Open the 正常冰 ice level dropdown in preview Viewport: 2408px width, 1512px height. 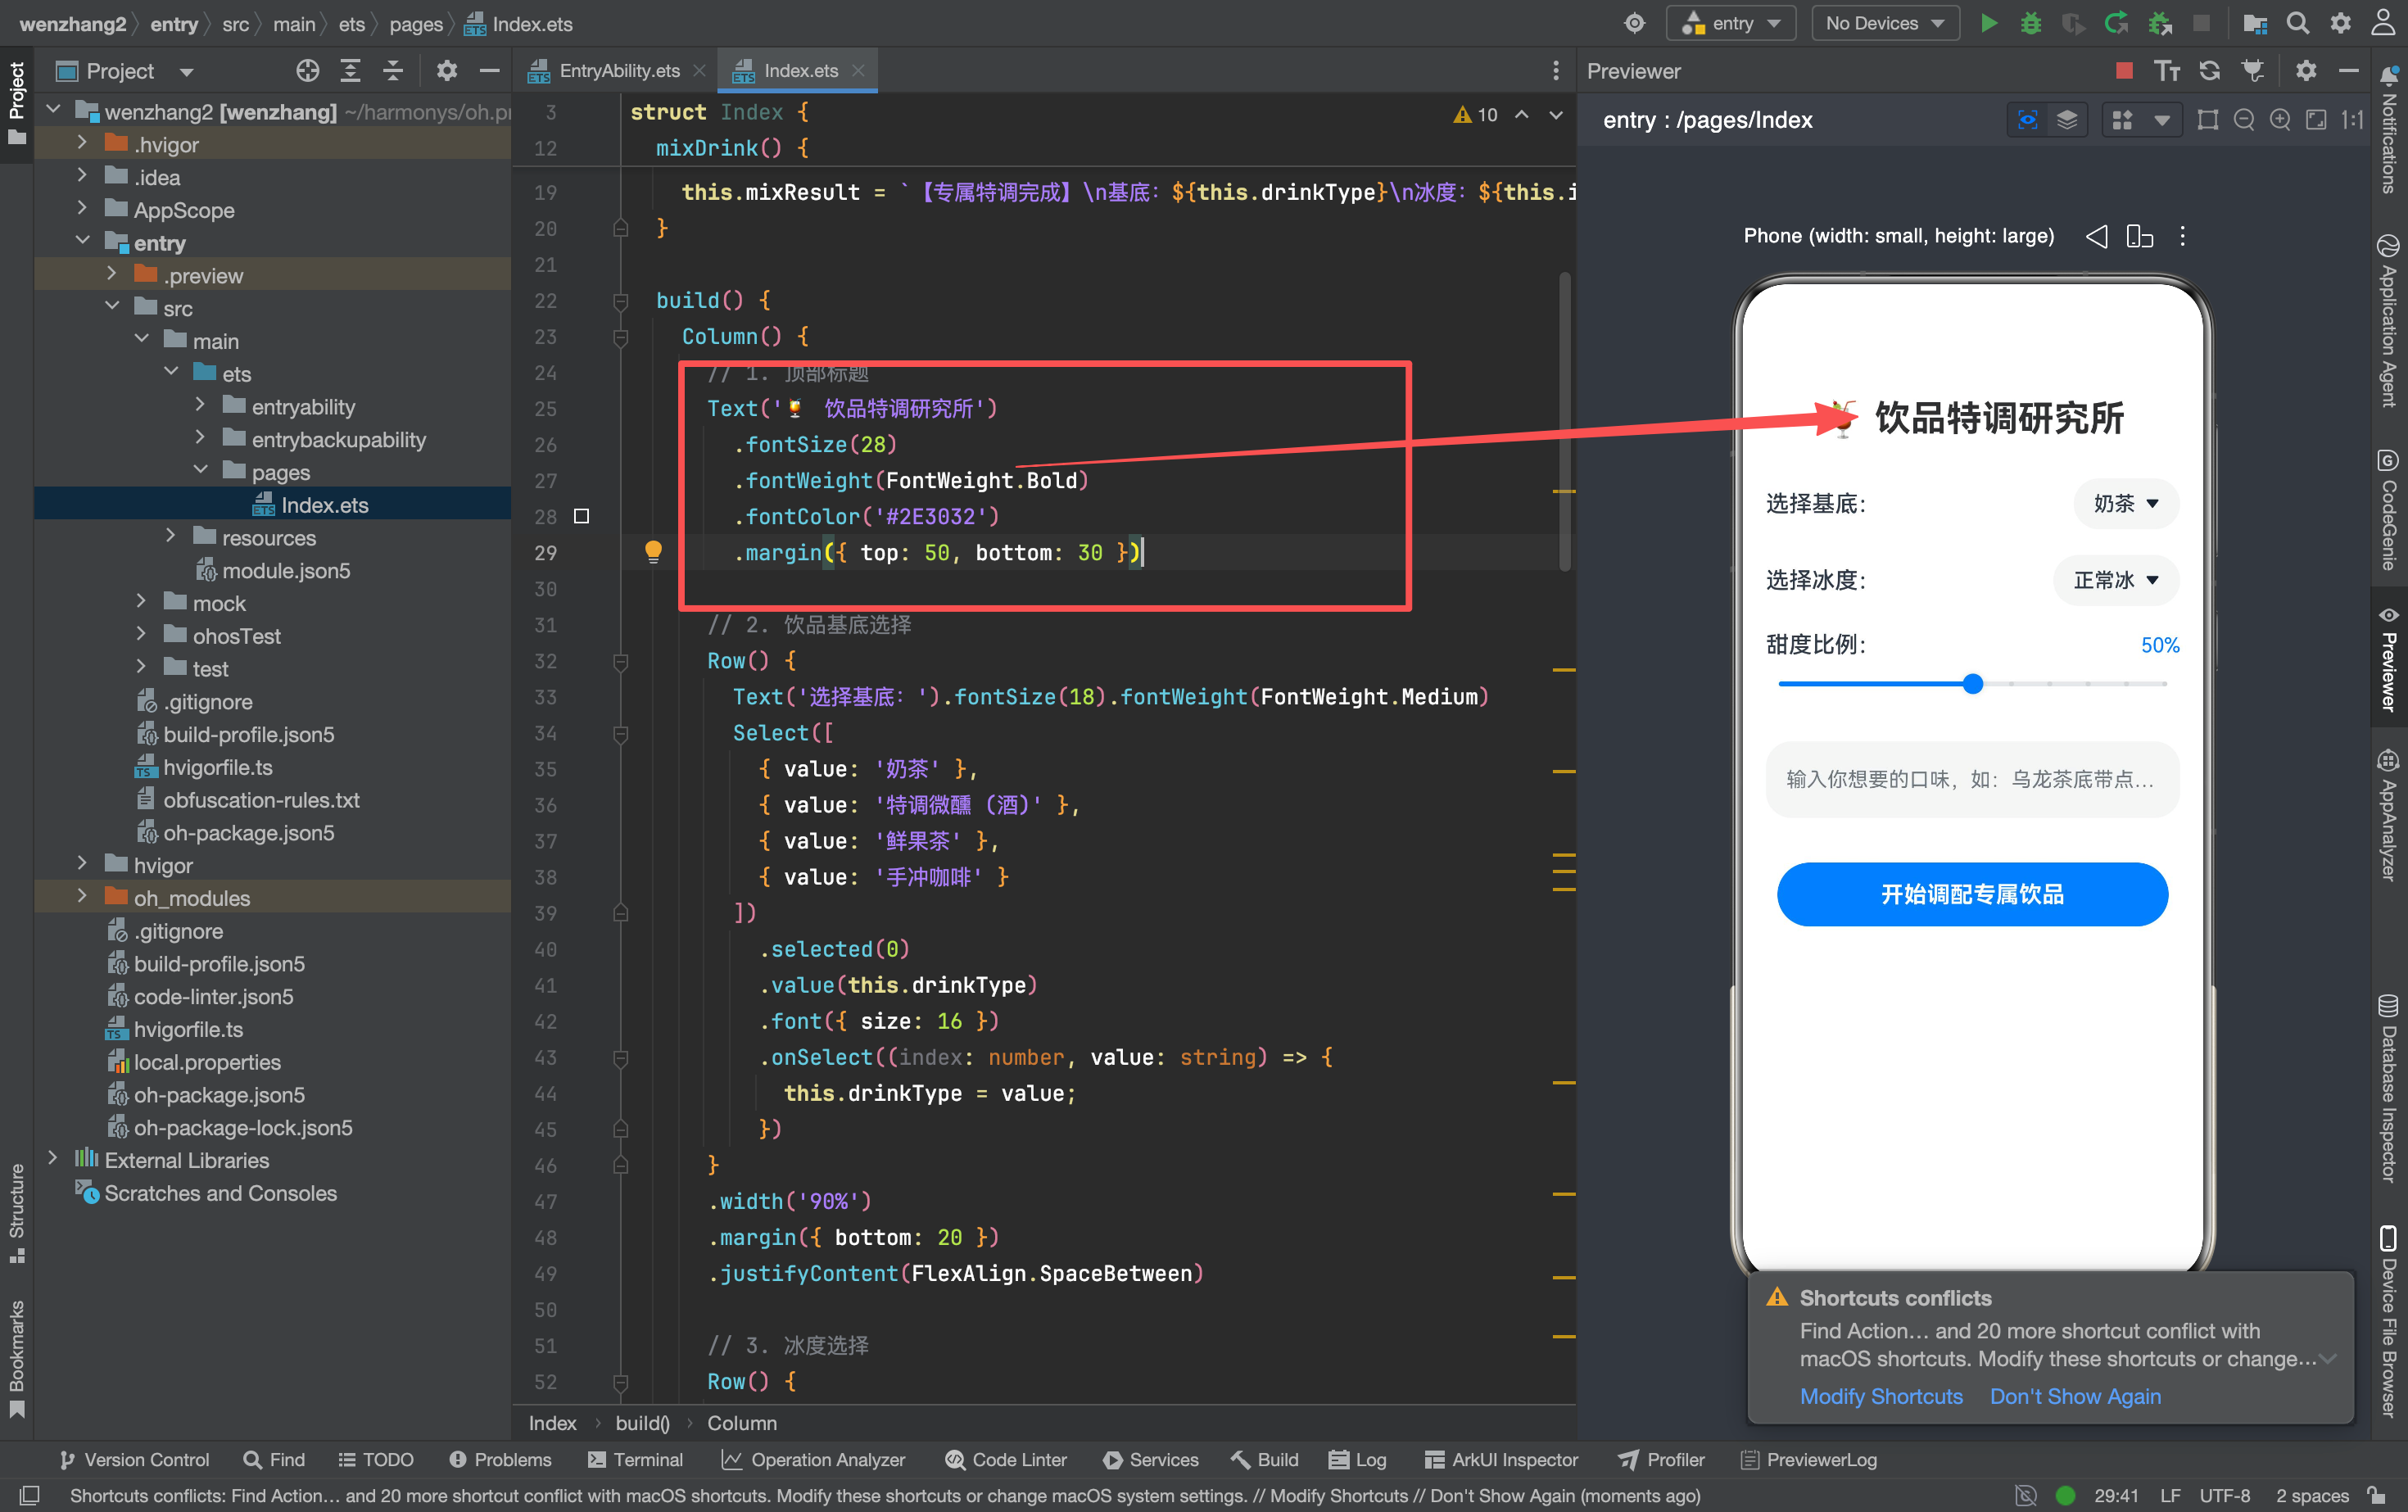pos(2115,580)
